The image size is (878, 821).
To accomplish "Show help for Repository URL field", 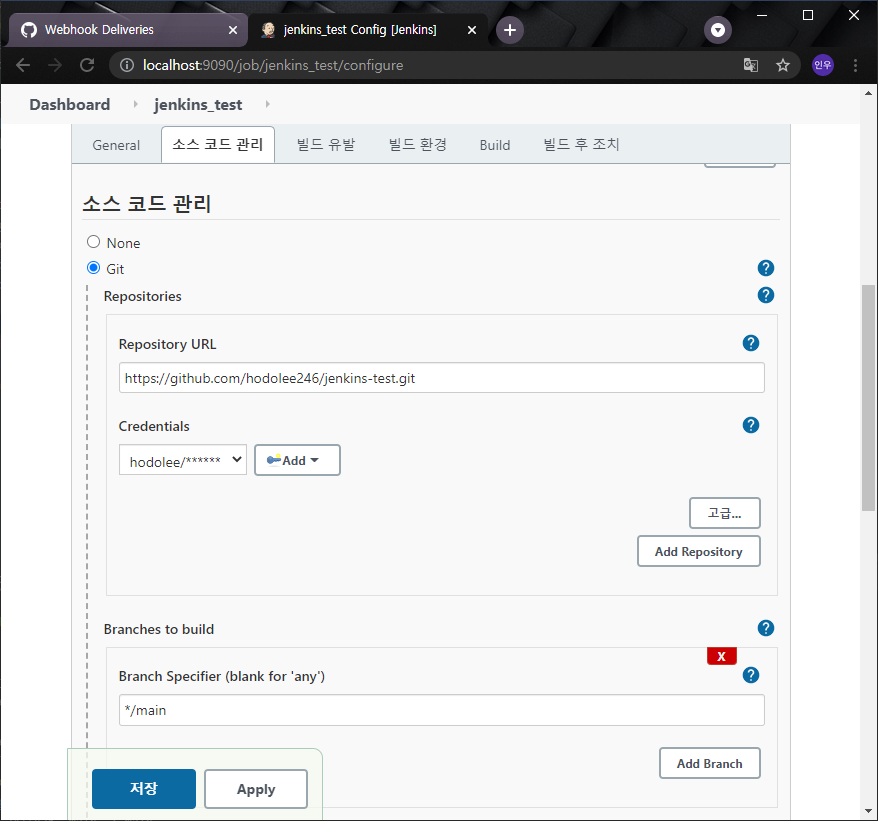I will [750, 343].
